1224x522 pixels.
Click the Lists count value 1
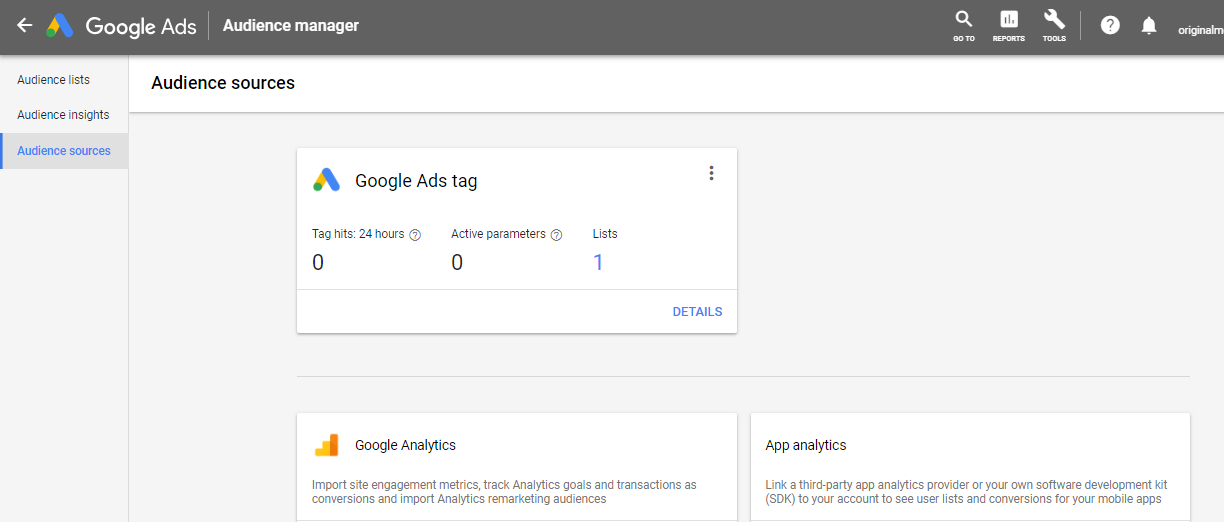[x=598, y=263]
